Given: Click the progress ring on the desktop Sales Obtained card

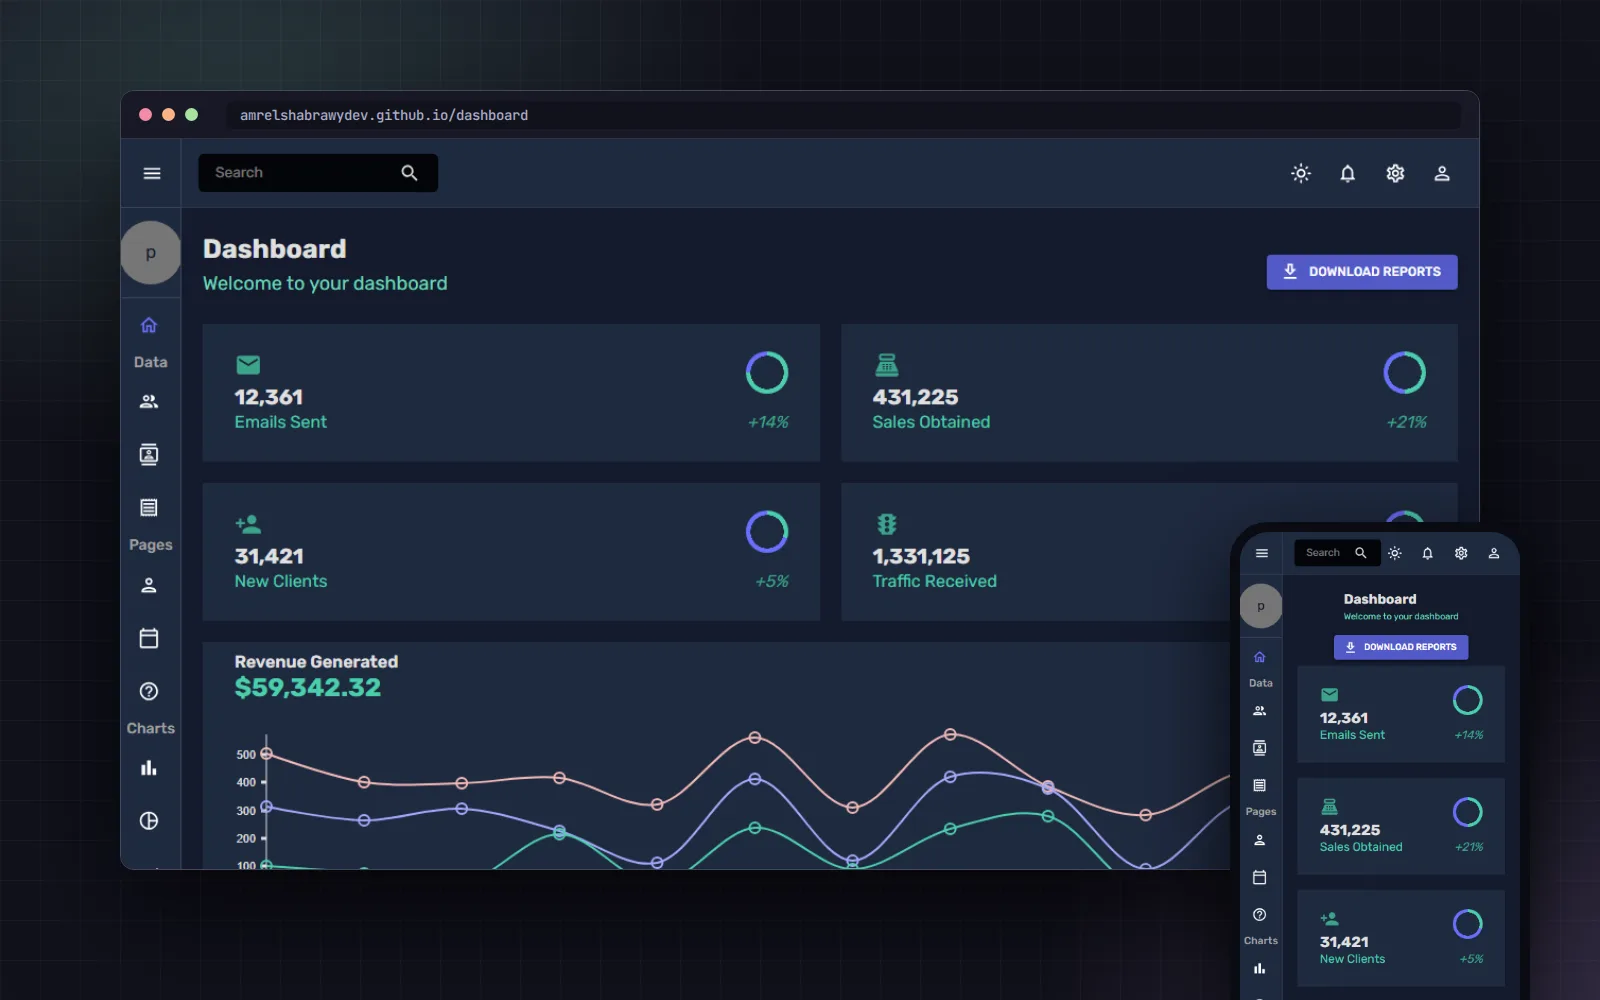Looking at the screenshot, I should coord(1405,373).
